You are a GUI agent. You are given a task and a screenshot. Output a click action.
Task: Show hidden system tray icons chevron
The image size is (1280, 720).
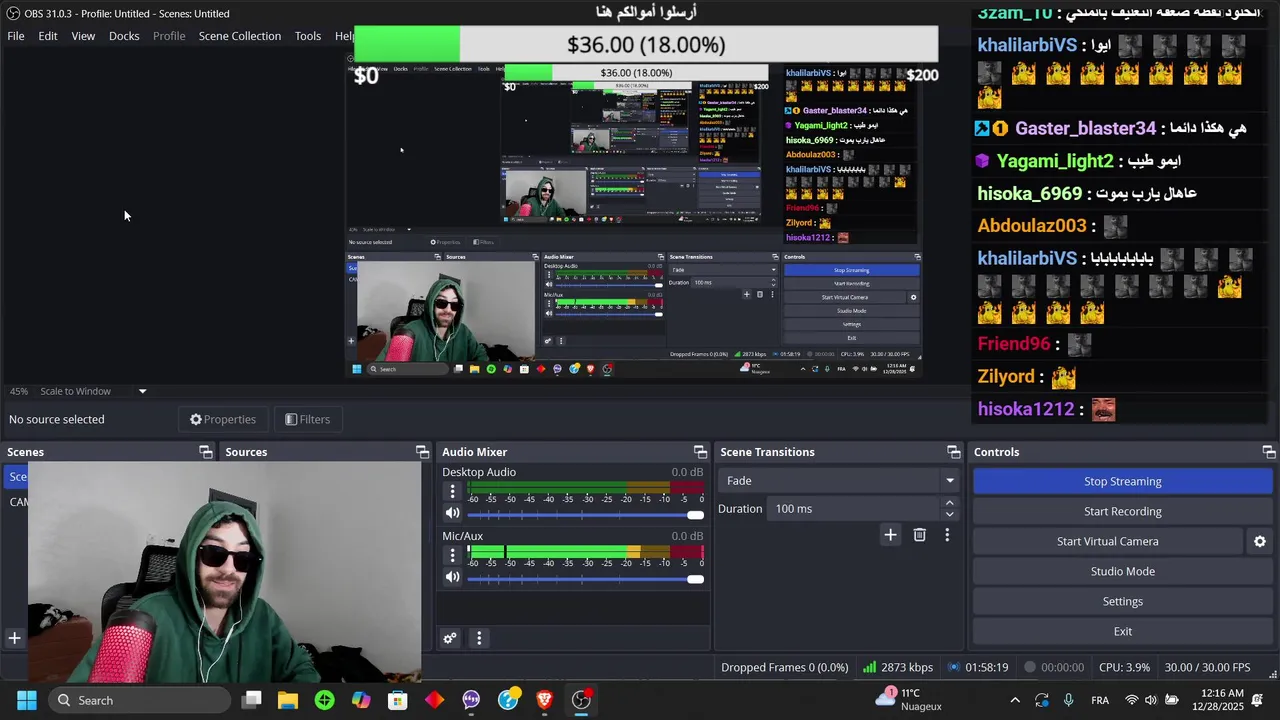click(x=1015, y=700)
